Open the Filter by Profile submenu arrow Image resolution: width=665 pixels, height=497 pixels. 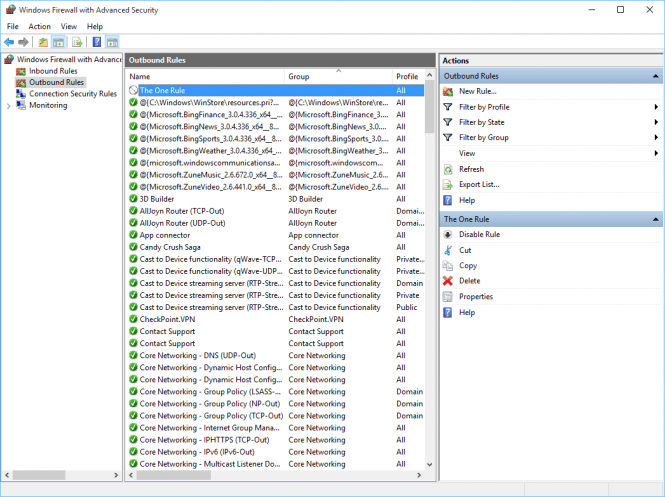pos(656,107)
